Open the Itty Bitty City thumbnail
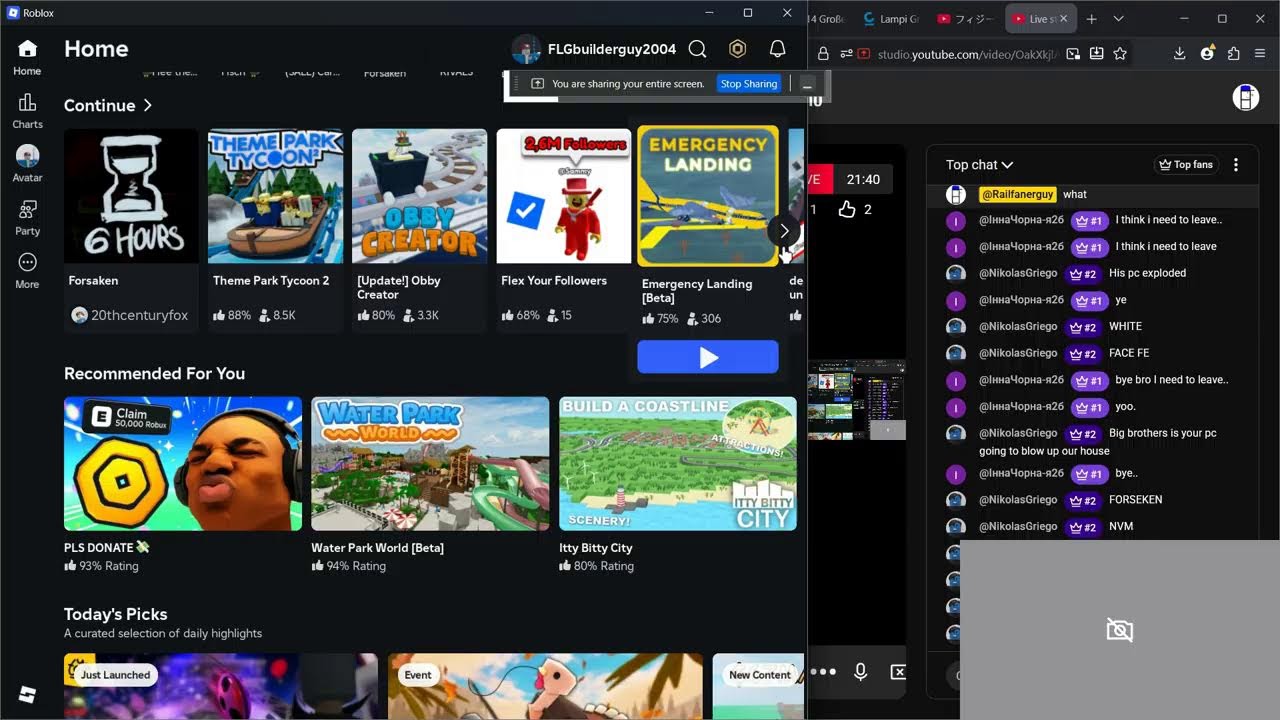 pyautogui.click(x=678, y=464)
